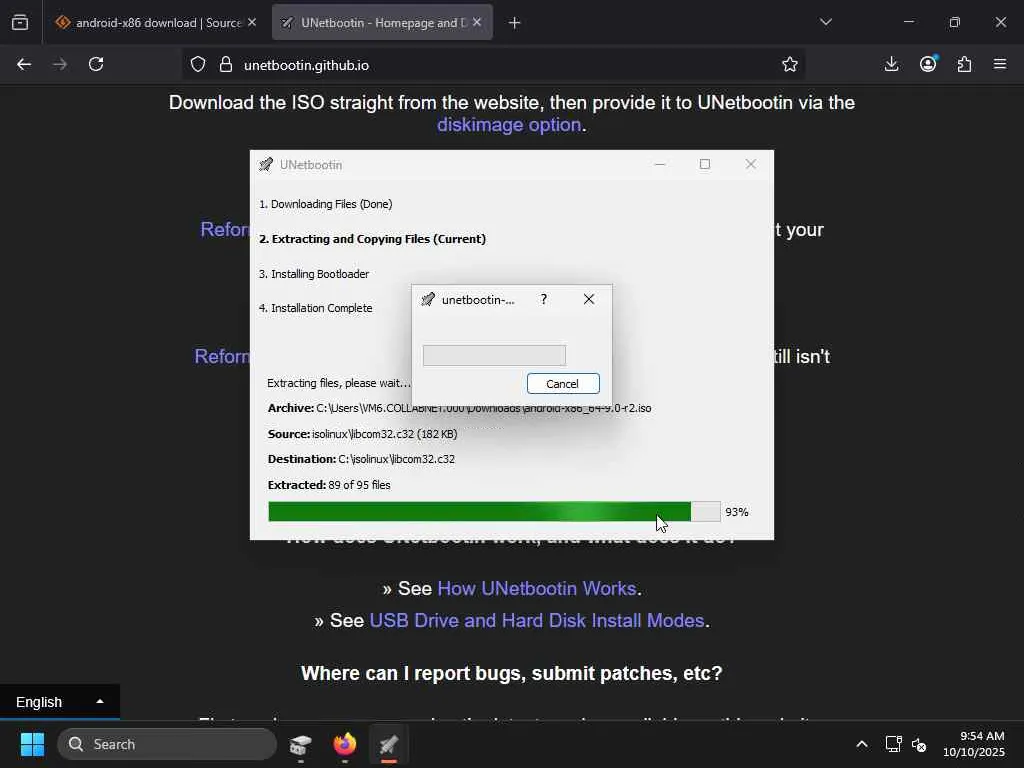Close the UNetbootin homepage tab
The image size is (1024, 768).
477,22
